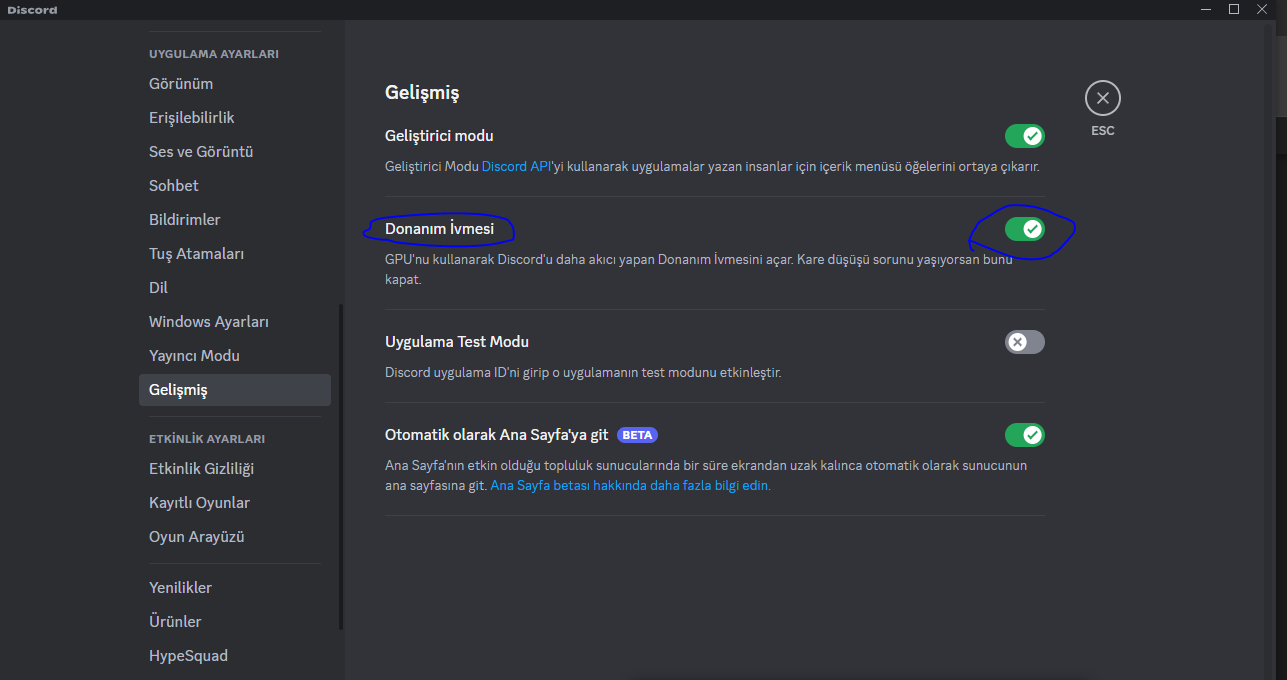Enable the Uygulama Test Modu switch
The image size is (1287, 680).
1025,342
